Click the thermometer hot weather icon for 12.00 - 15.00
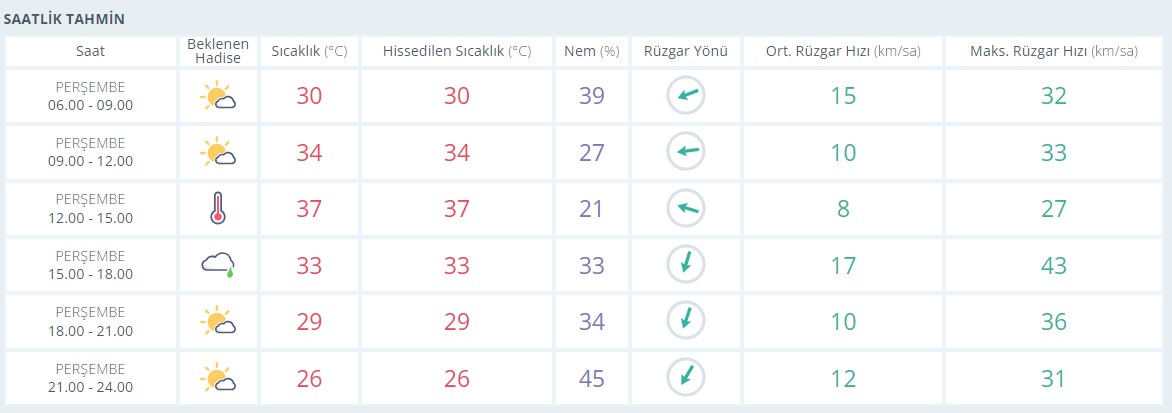Image resolution: width=1172 pixels, height=413 pixels. pyautogui.click(x=218, y=208)
